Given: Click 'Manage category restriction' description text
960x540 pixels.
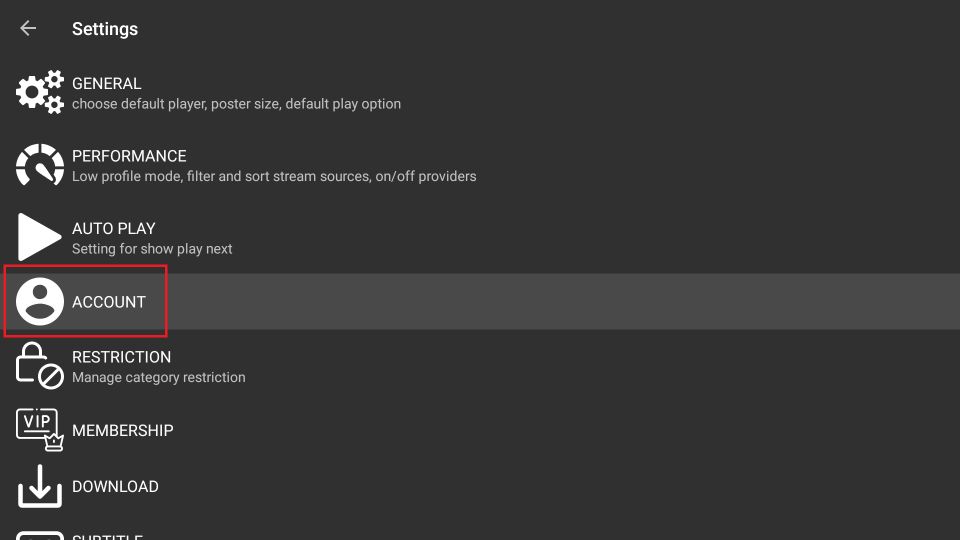Looking at the screenshot, I should [159, 377].
